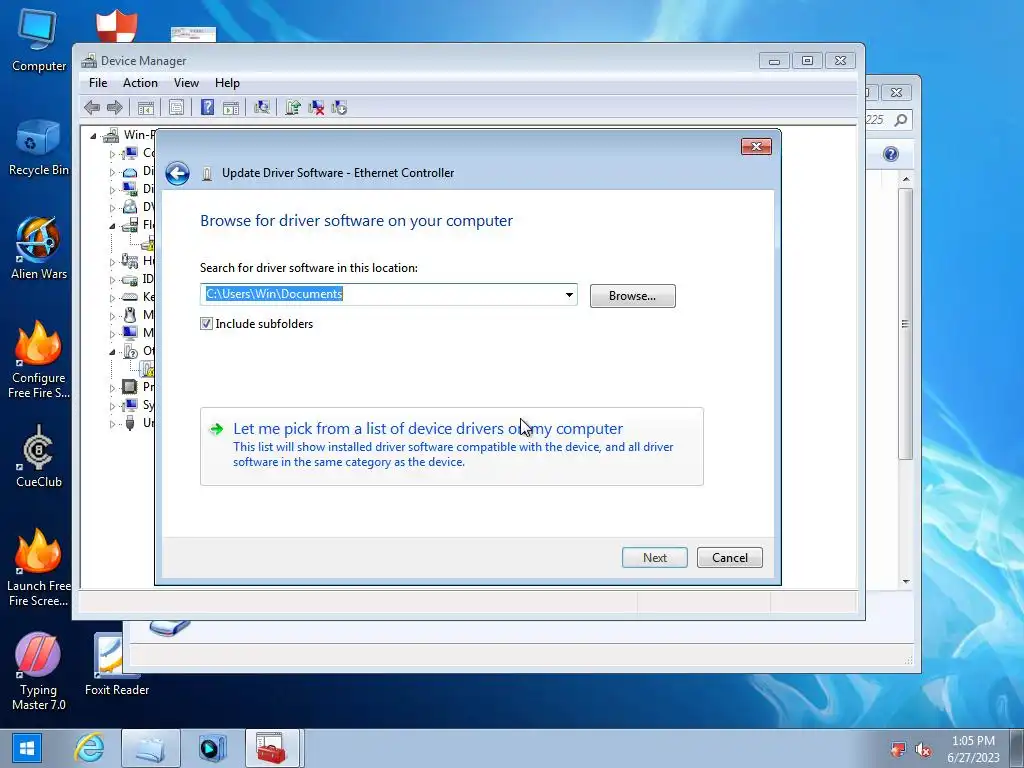Launch the CueClub desktop shortcut
The width and height of the screenshot is (1024, 768).
[39, 456]
